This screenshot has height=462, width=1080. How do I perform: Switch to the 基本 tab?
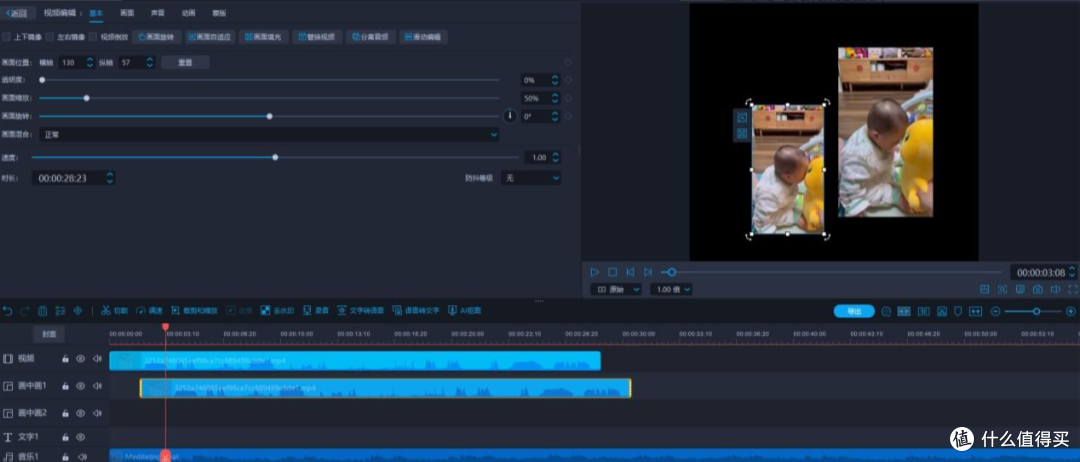[x=96, y=13]
